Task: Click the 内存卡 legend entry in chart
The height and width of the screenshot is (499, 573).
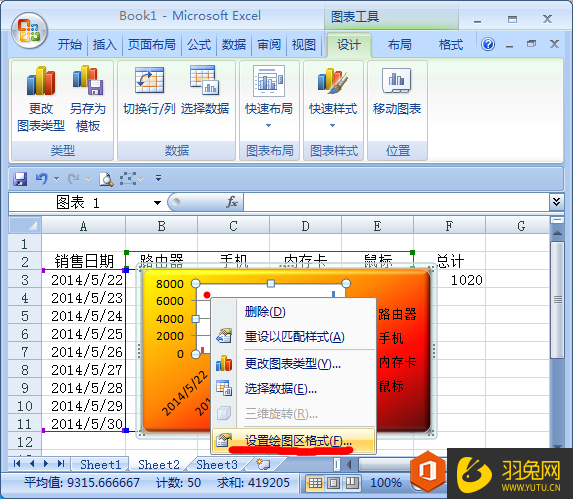Action: pyautogui.click(x=397, y=362)
